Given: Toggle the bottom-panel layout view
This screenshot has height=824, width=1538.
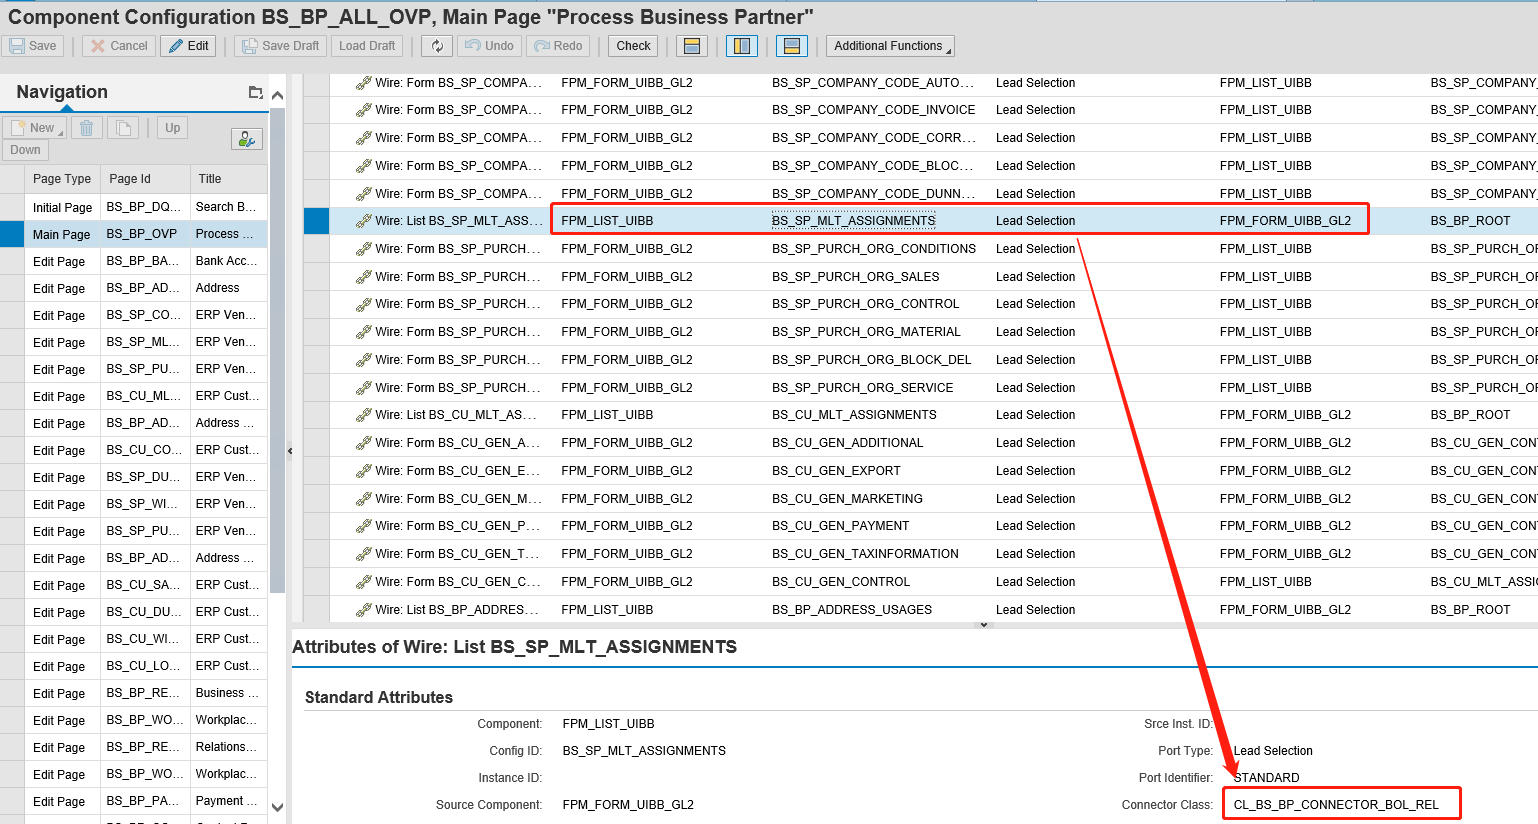Looking at the screenshot, I should tap(791, 45).
